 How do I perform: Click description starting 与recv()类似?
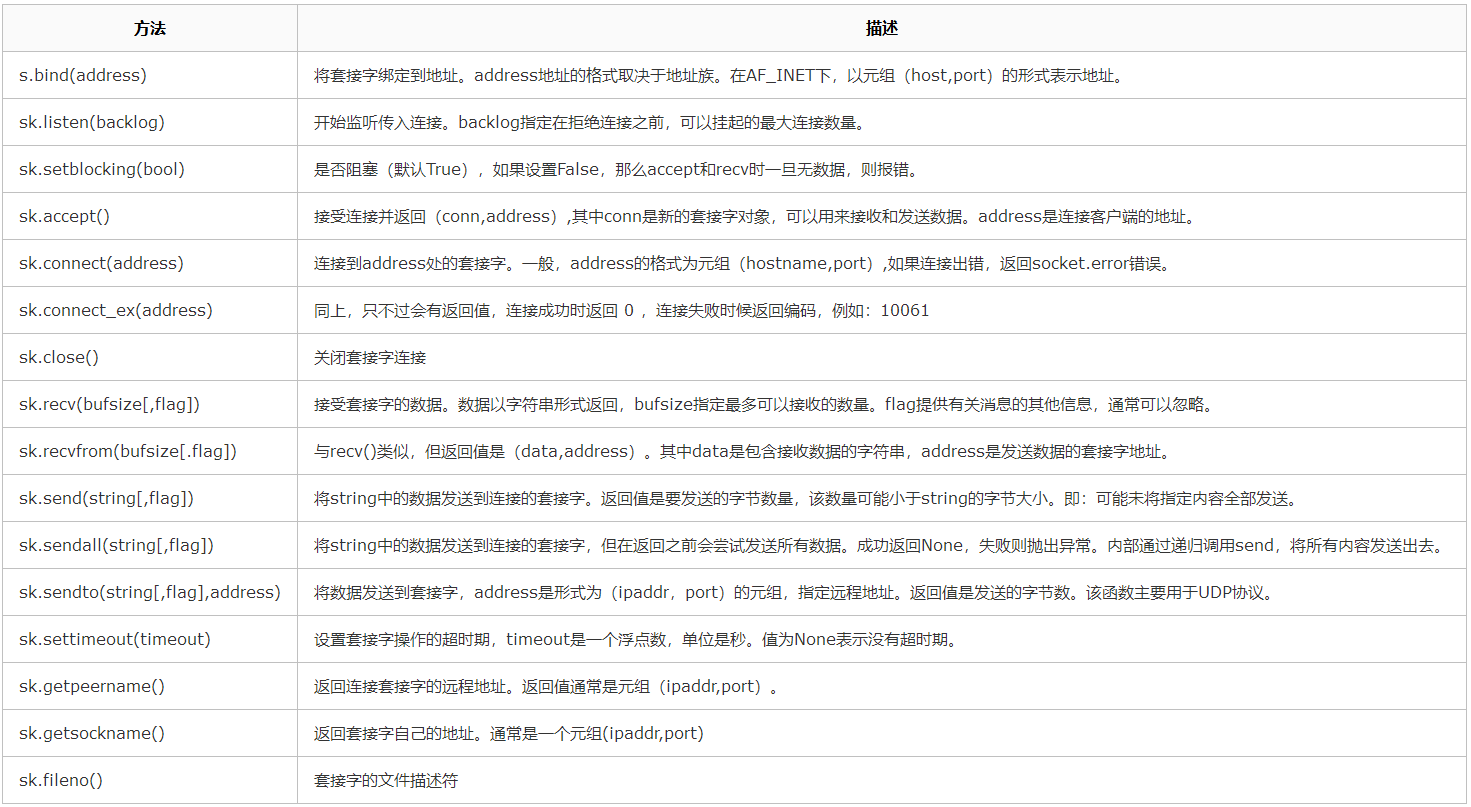point(882,451)
